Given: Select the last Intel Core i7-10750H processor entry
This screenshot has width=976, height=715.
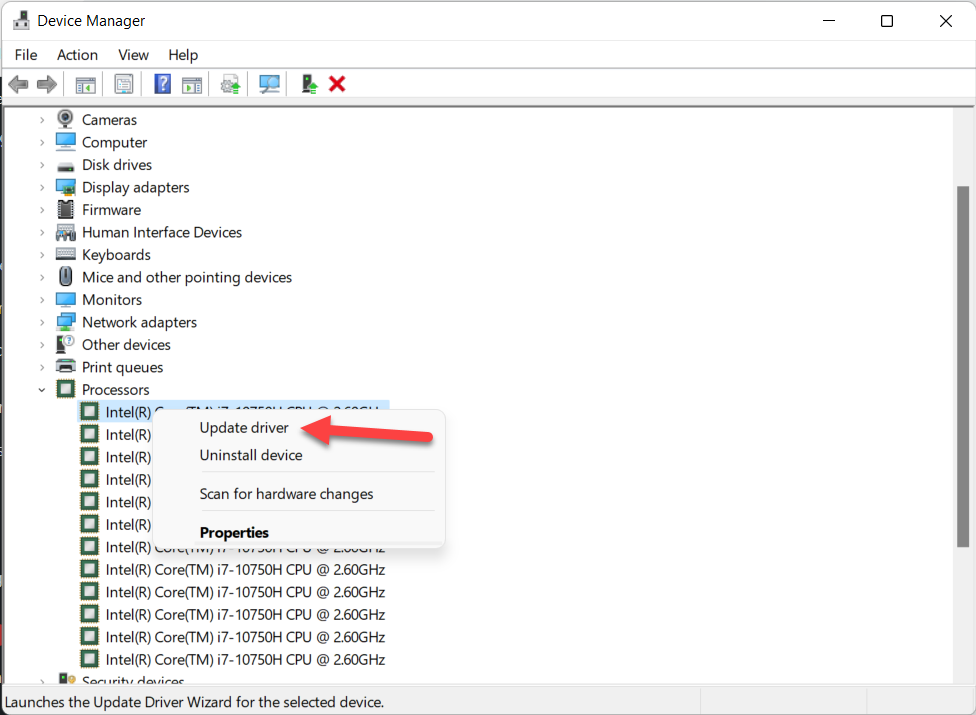Looking at the screenshot, I should pyautogui.click(x=245, y=660).
